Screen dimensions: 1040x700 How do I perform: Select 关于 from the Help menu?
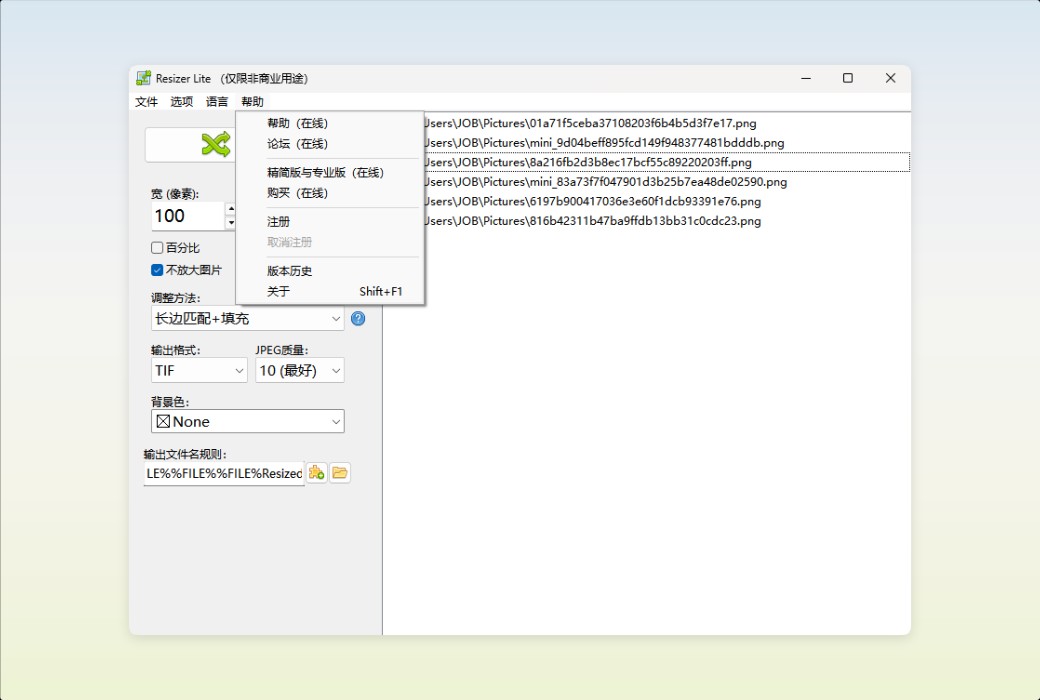pyautogui.click(x=280, y=291)
